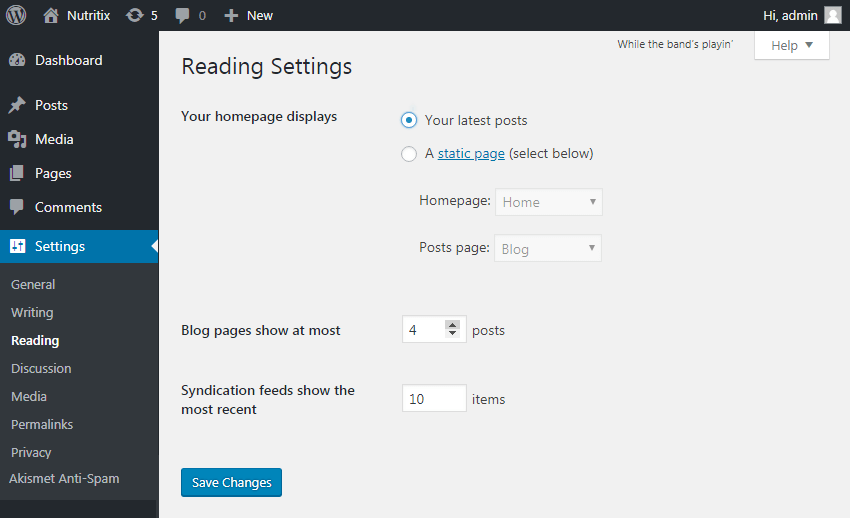Increase blog posts count with up arrow
The height and width of the screenshot is (518, 850).
(x=452, y=325)
